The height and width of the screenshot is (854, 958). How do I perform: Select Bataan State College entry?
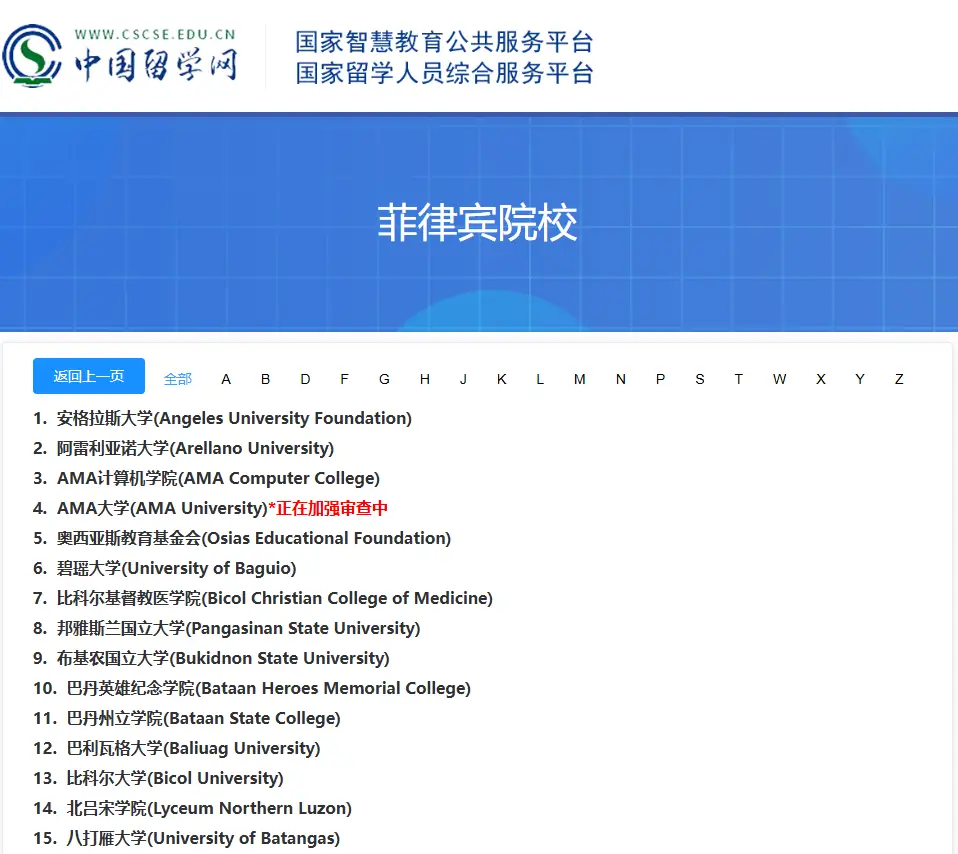coord(203,718)
